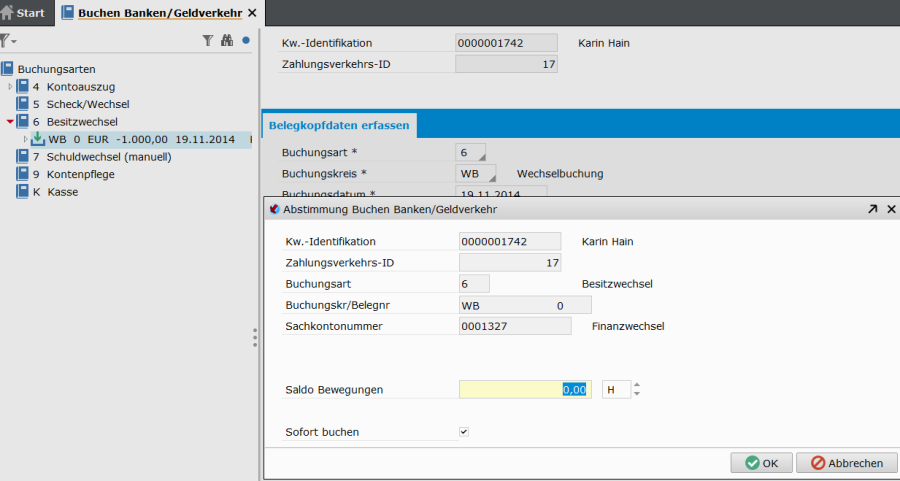Select 5 Scheck/Wechsel entry
Screen dimensions: 900x481
[x=81, y=104]
